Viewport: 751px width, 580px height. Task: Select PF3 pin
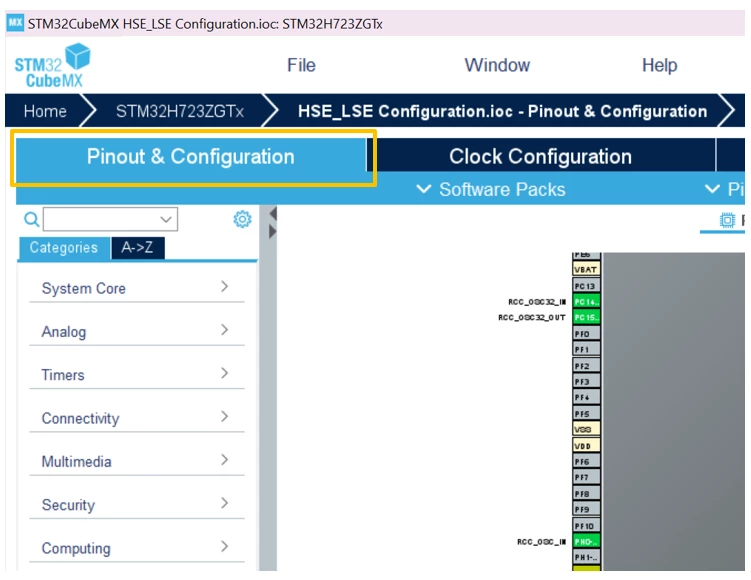586,382
